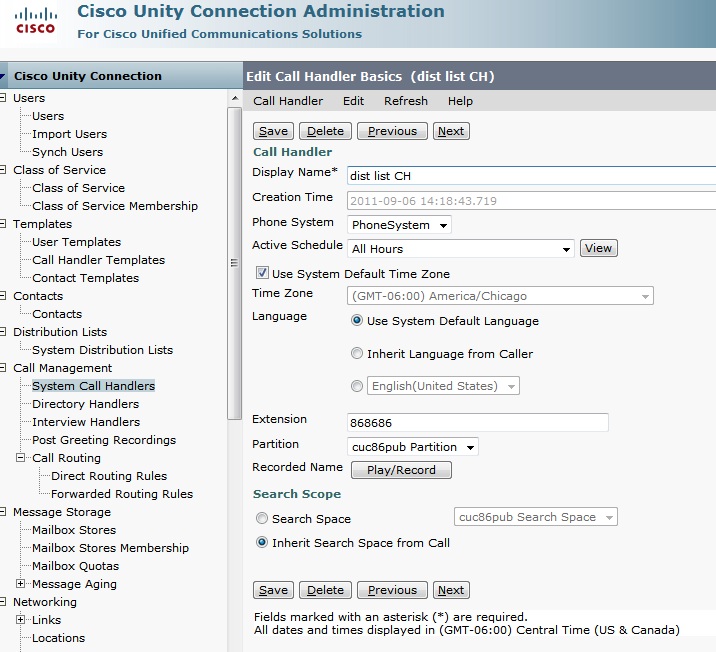This screenshot has height=652, width=716.
Task: Click the top Delete button
Action: click(x=325, y=131)
